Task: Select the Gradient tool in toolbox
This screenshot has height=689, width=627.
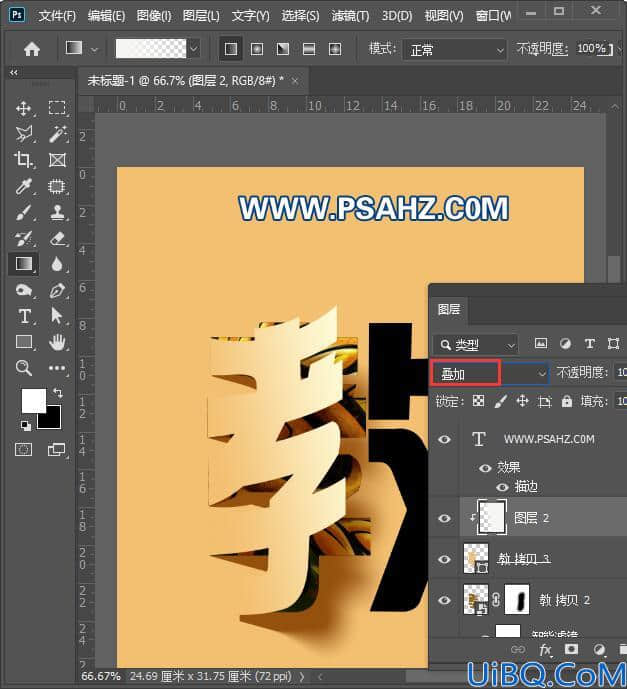Action: [23, 264]
